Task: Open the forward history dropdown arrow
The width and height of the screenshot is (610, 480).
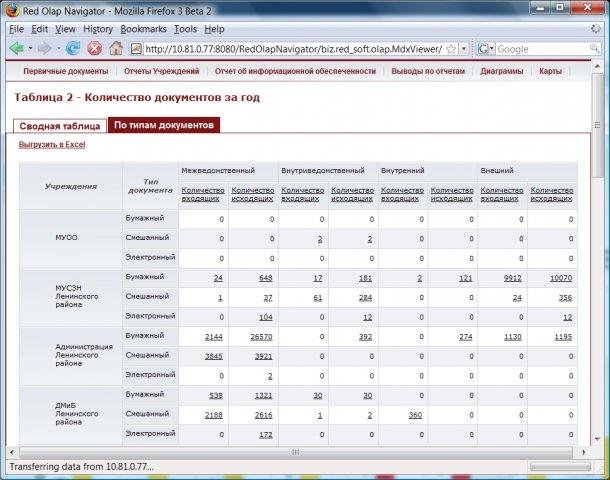Action: point(58,49)
